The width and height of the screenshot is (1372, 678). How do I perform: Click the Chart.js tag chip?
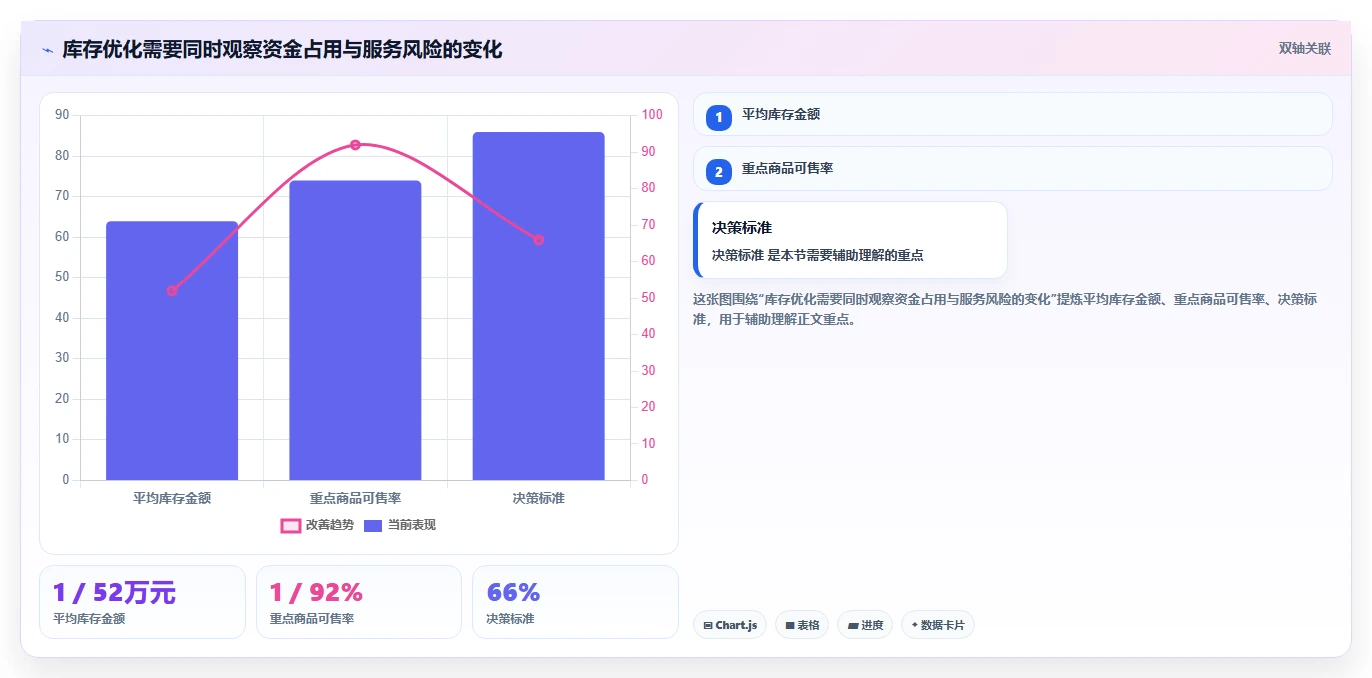pos(730,625)
